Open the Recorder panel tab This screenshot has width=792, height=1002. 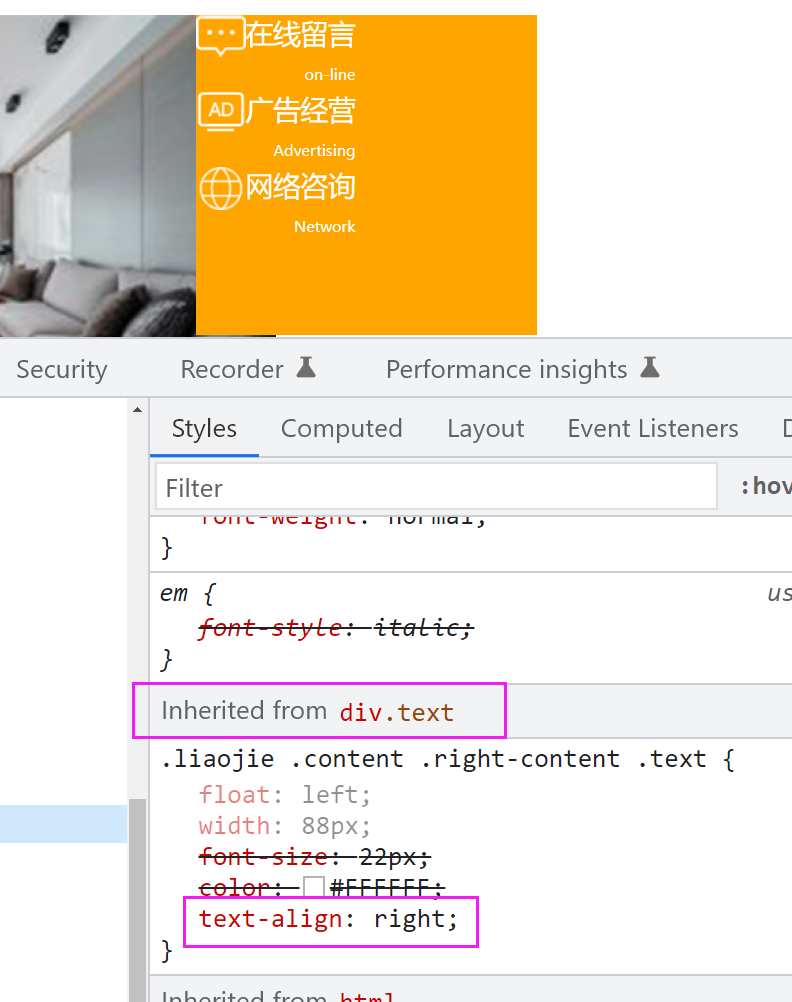232,369
